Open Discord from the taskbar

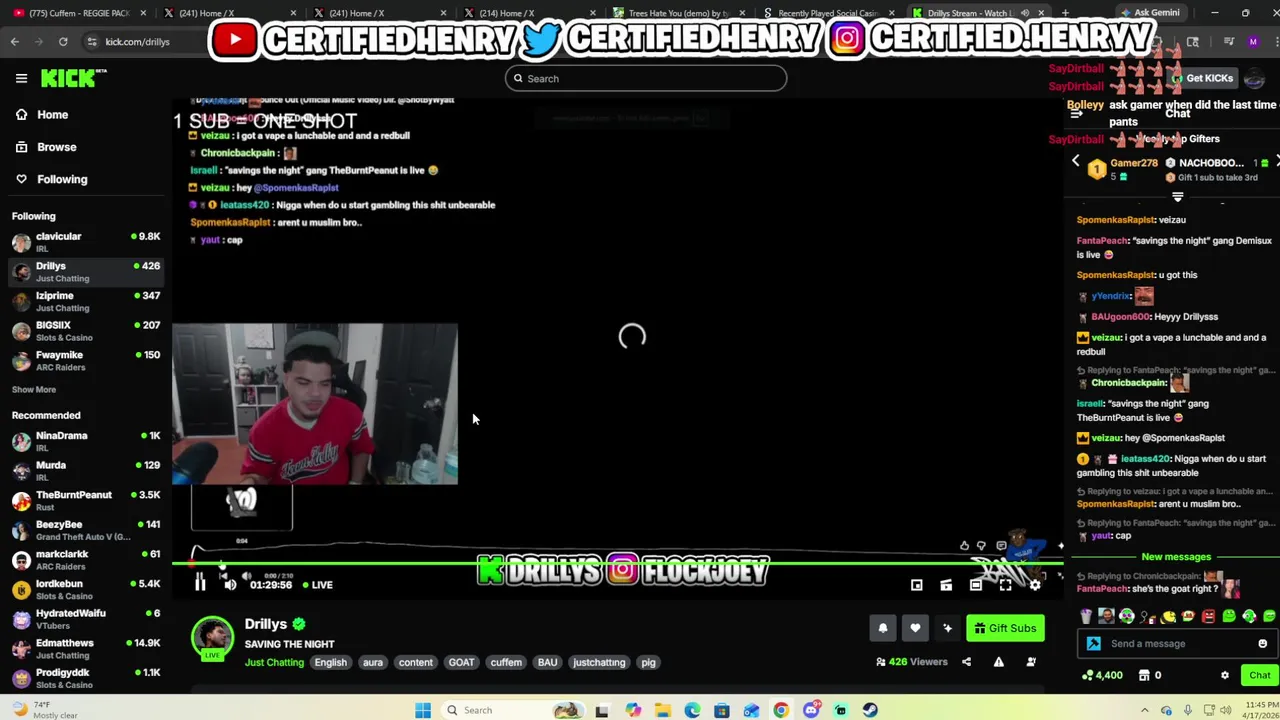tap(811, 710)
